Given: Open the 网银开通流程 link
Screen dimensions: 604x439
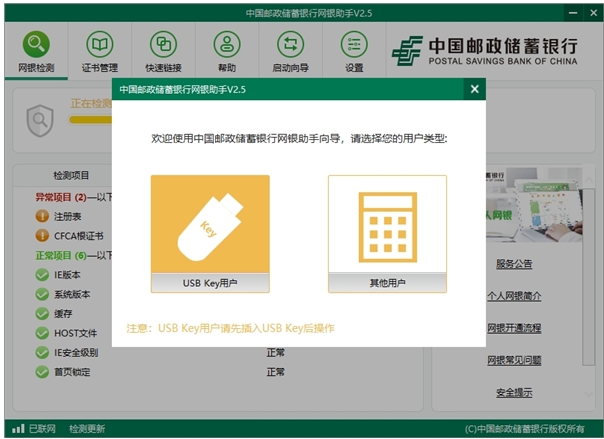Looking at the screenshot, I should pos(514,328).
